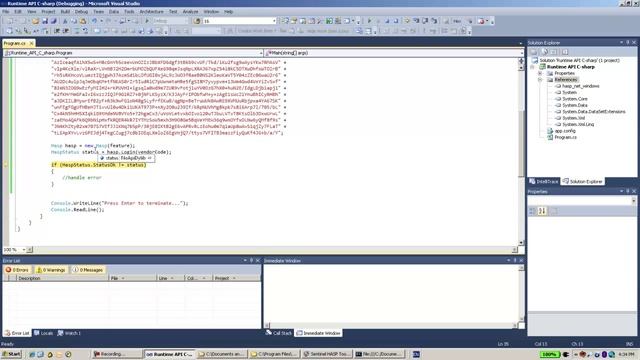640x360 pixels.
Task: Click the Start Debugging play icon left of Debug combo
Action: tap(147, 21)
